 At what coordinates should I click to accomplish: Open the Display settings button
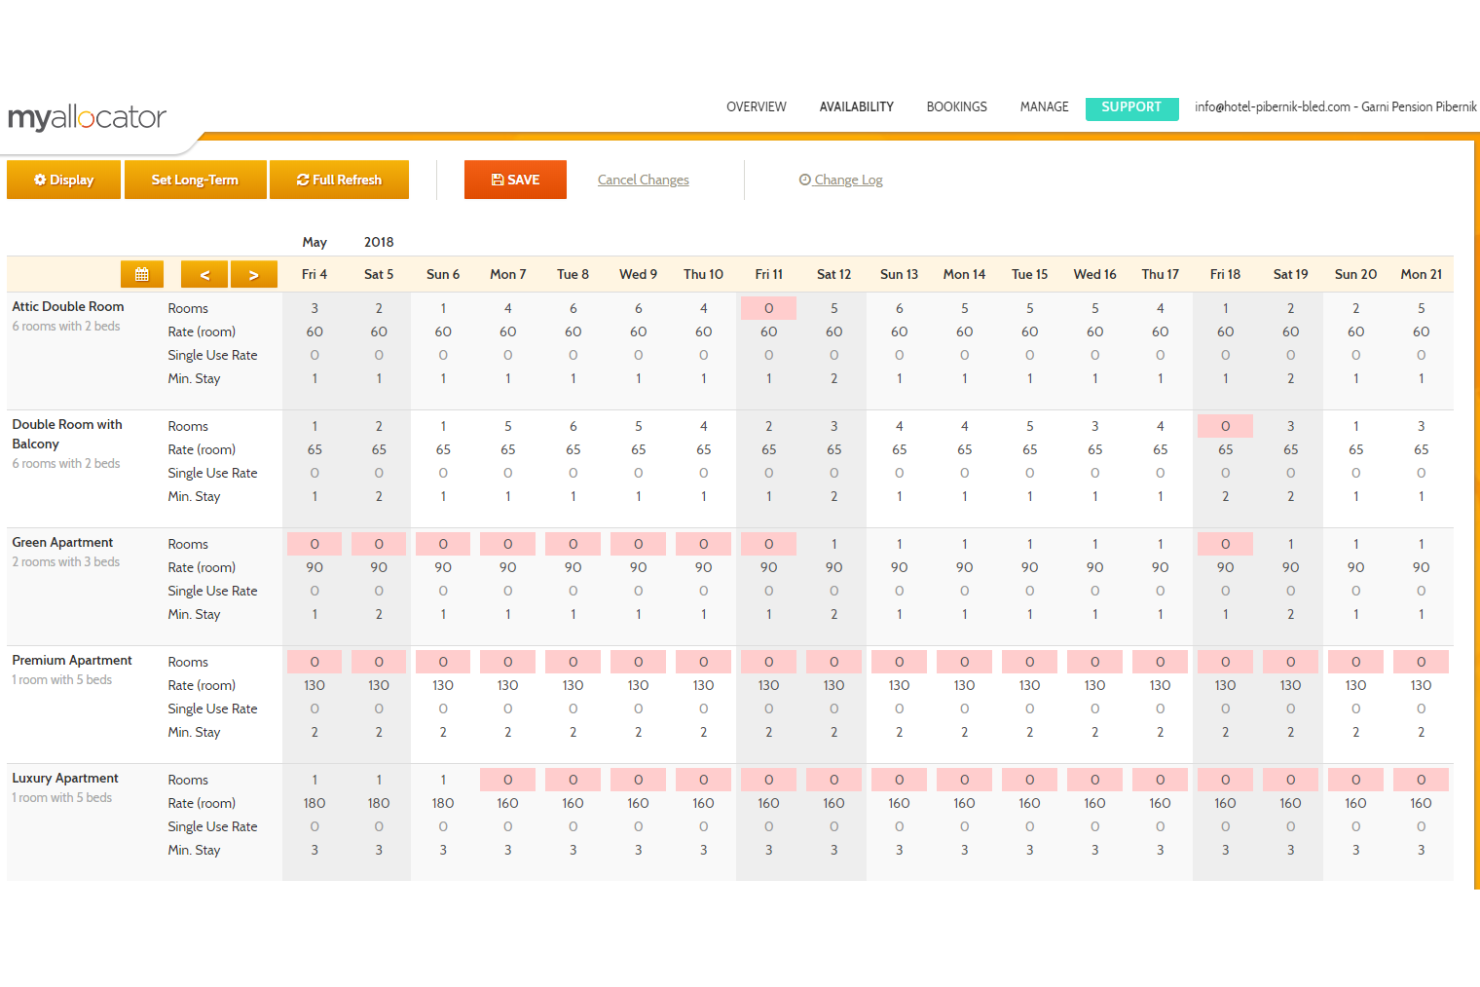[x=64, y=180]
